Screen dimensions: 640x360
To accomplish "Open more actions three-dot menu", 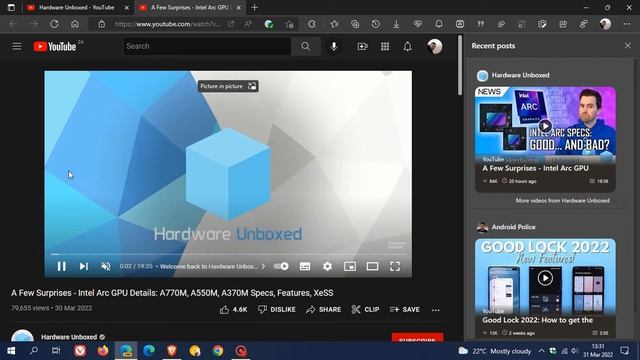I will tap(436, 310).
